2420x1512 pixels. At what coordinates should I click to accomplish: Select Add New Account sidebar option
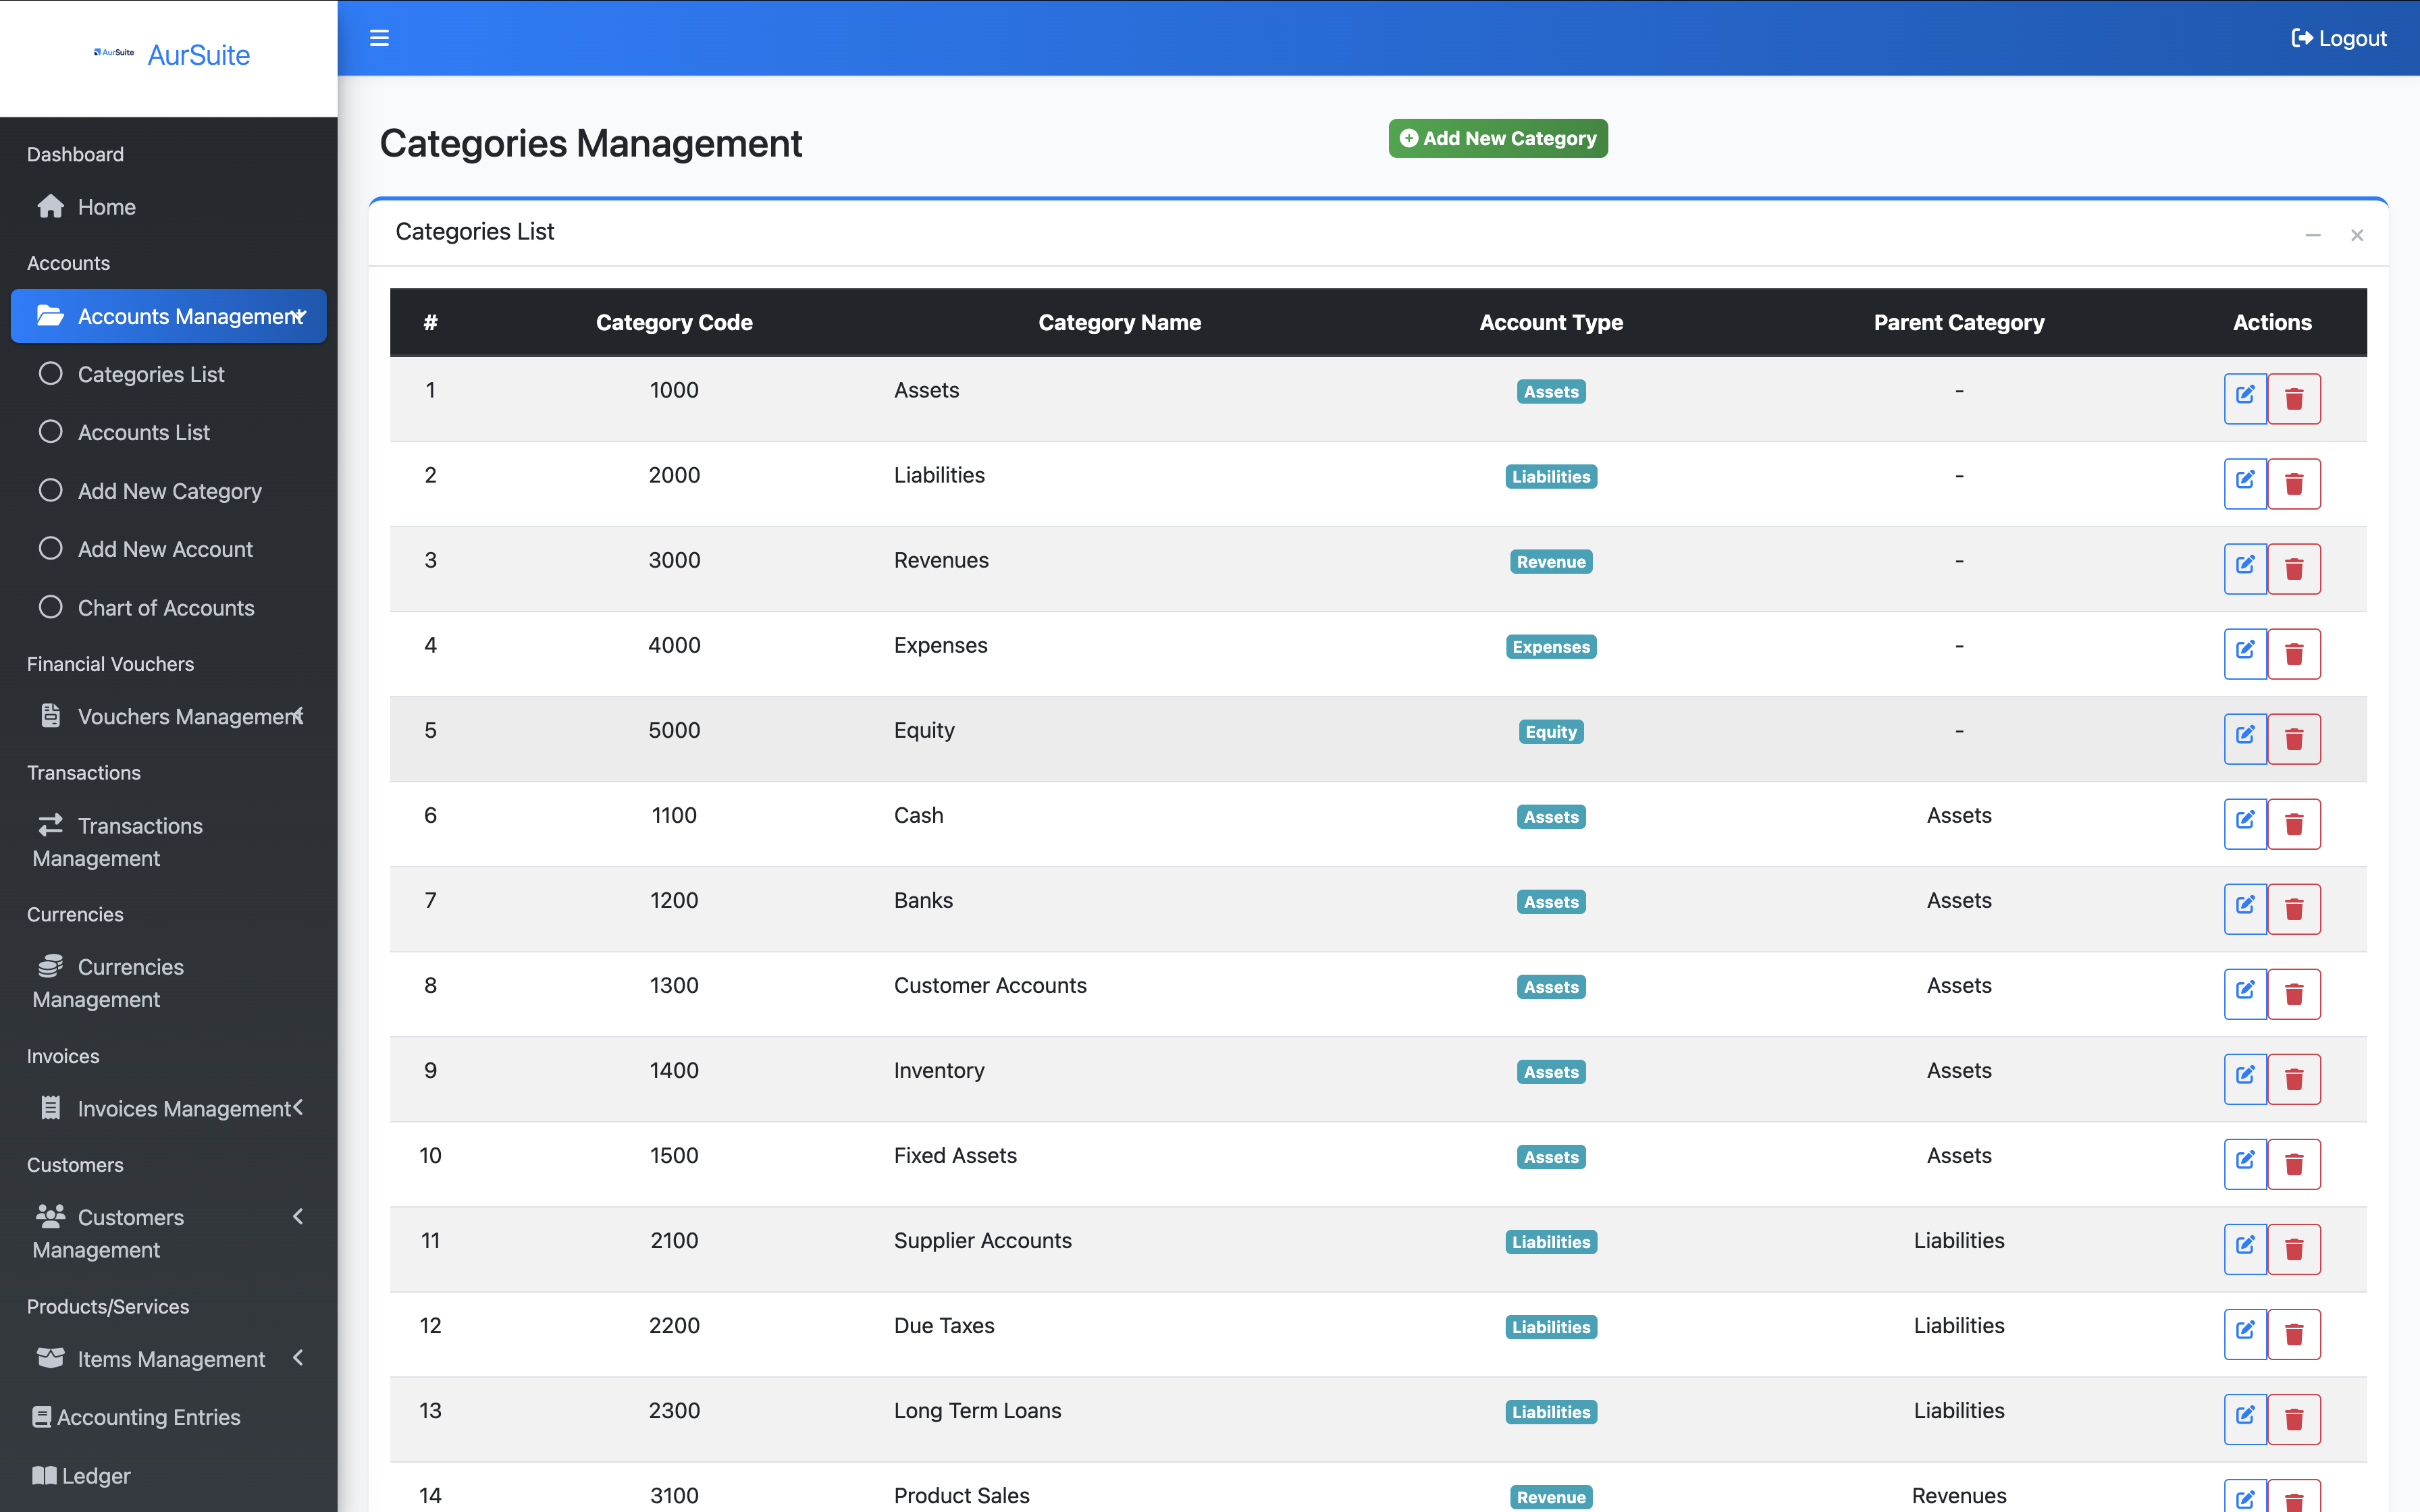click(165, 549)
